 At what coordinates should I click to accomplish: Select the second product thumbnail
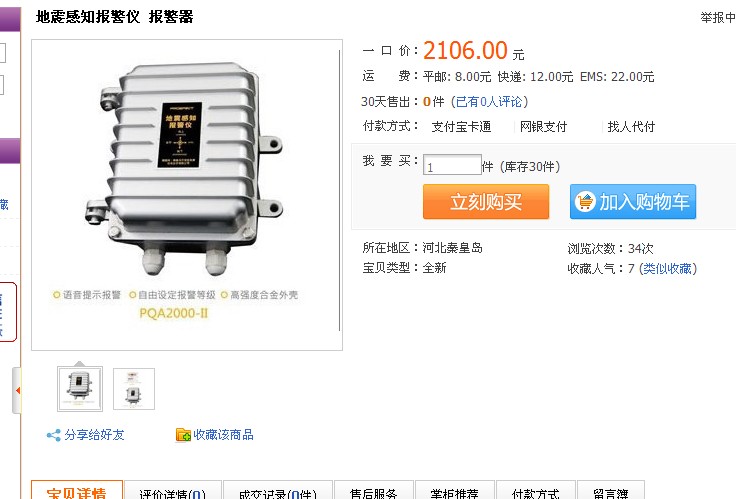click(x=134, y=389)
